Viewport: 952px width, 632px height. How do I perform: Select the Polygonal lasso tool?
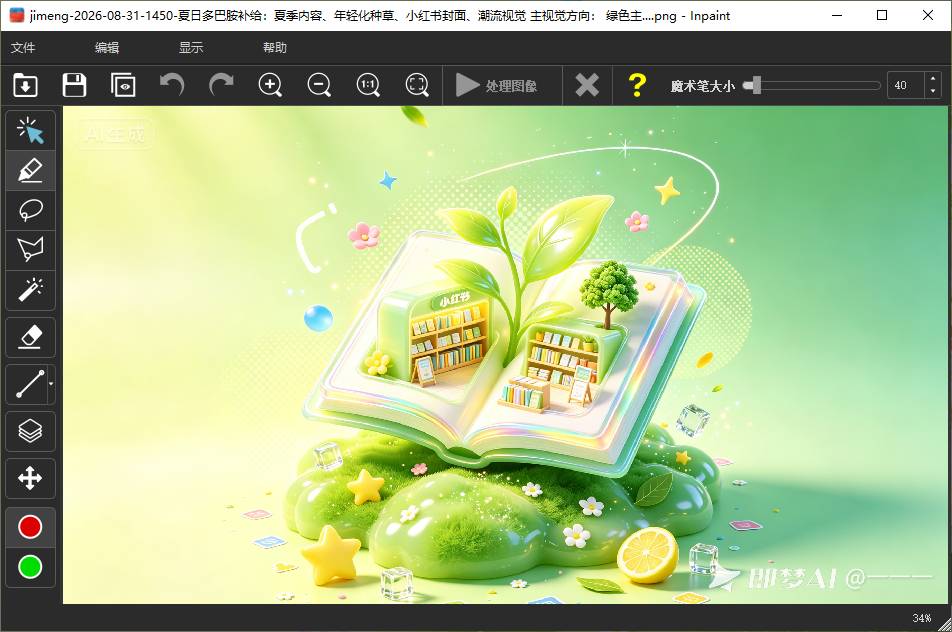coord(30,250)
